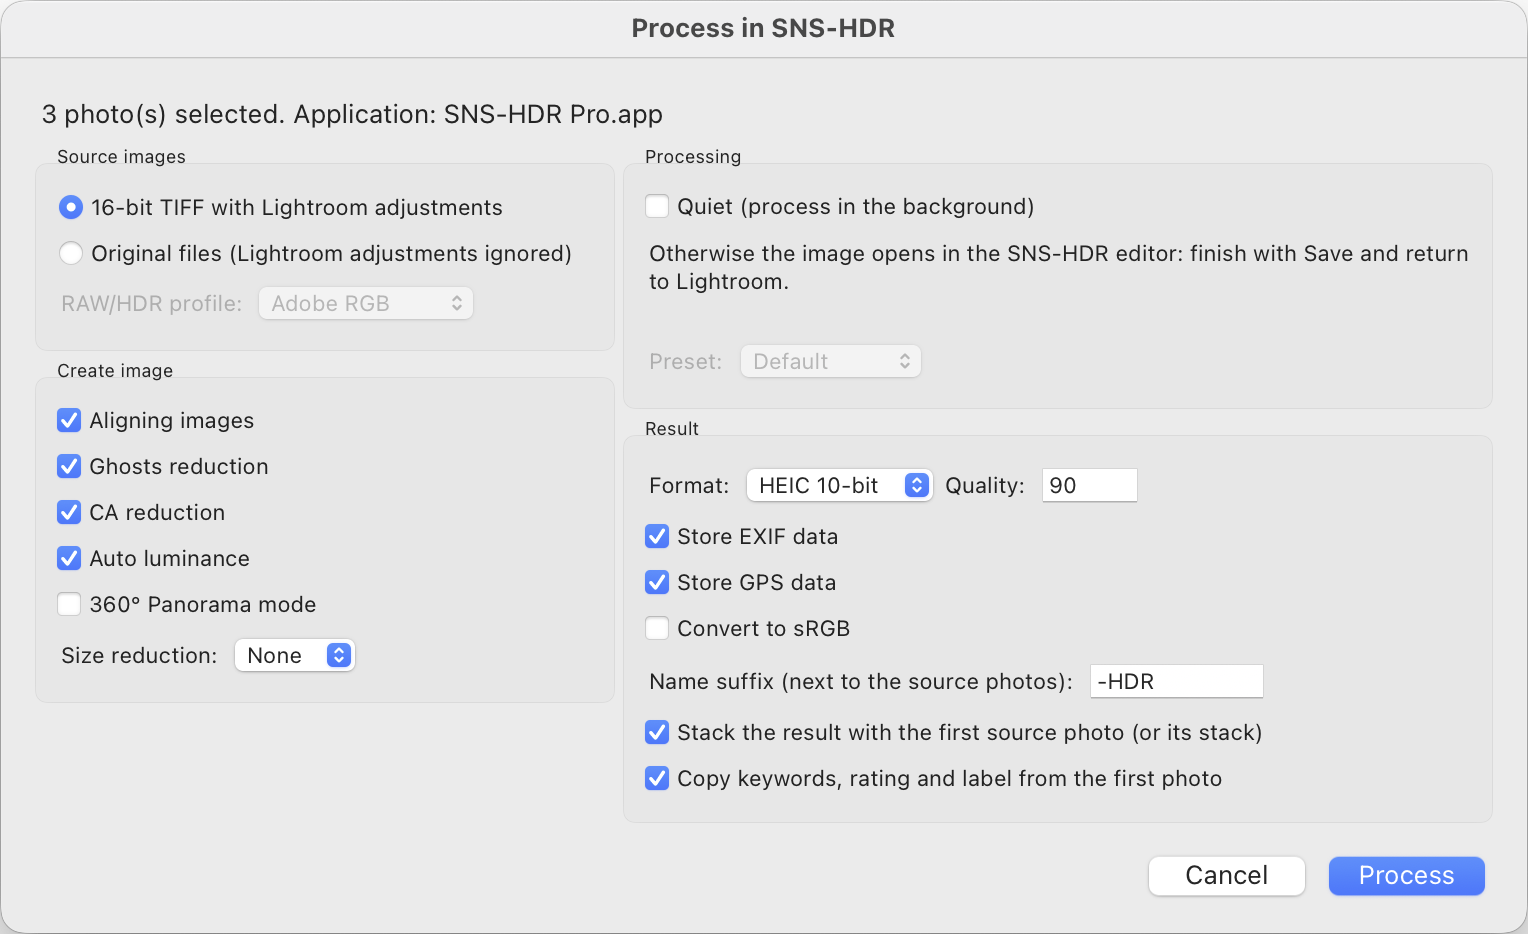Click the 'Source images' group label

coord(121,157)
